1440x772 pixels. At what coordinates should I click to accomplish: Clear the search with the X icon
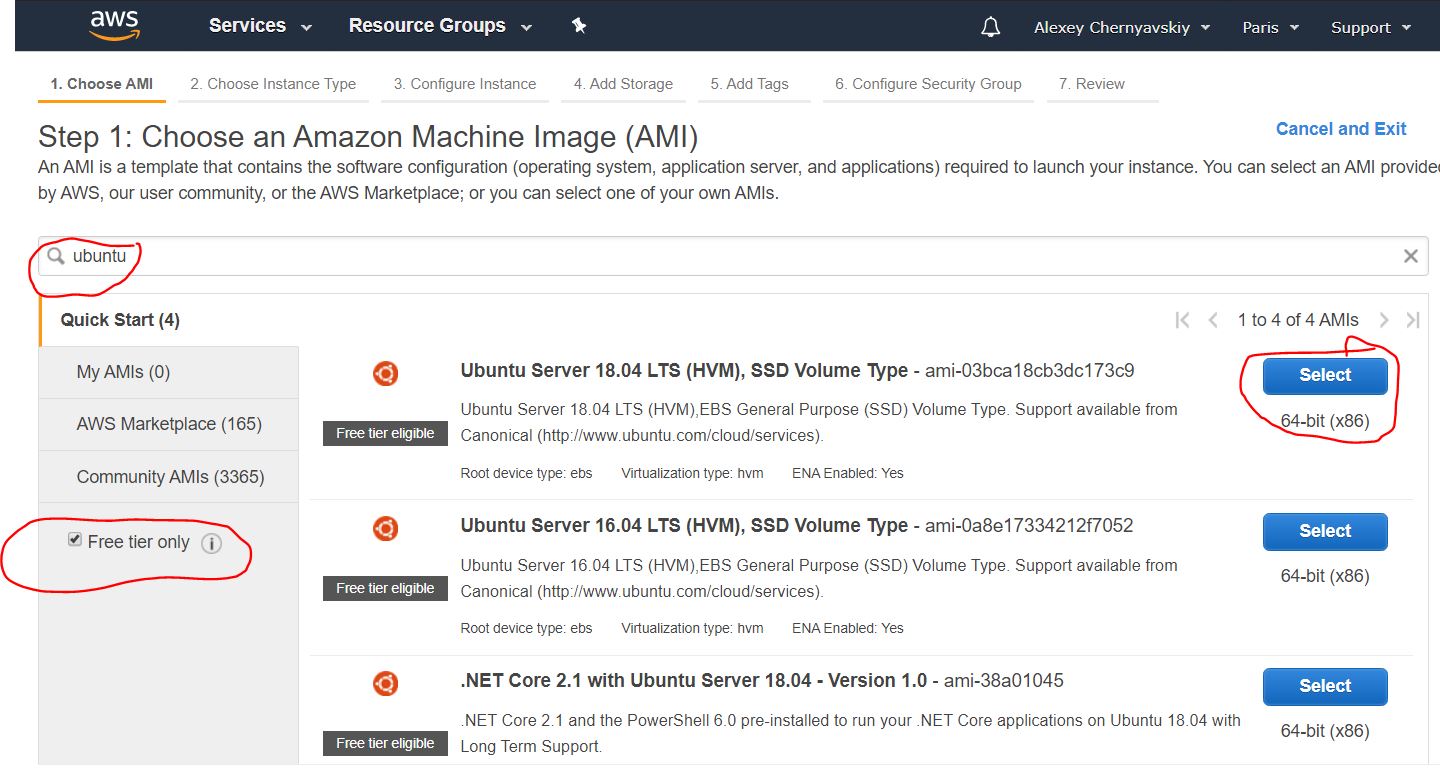pos(1410,255)
